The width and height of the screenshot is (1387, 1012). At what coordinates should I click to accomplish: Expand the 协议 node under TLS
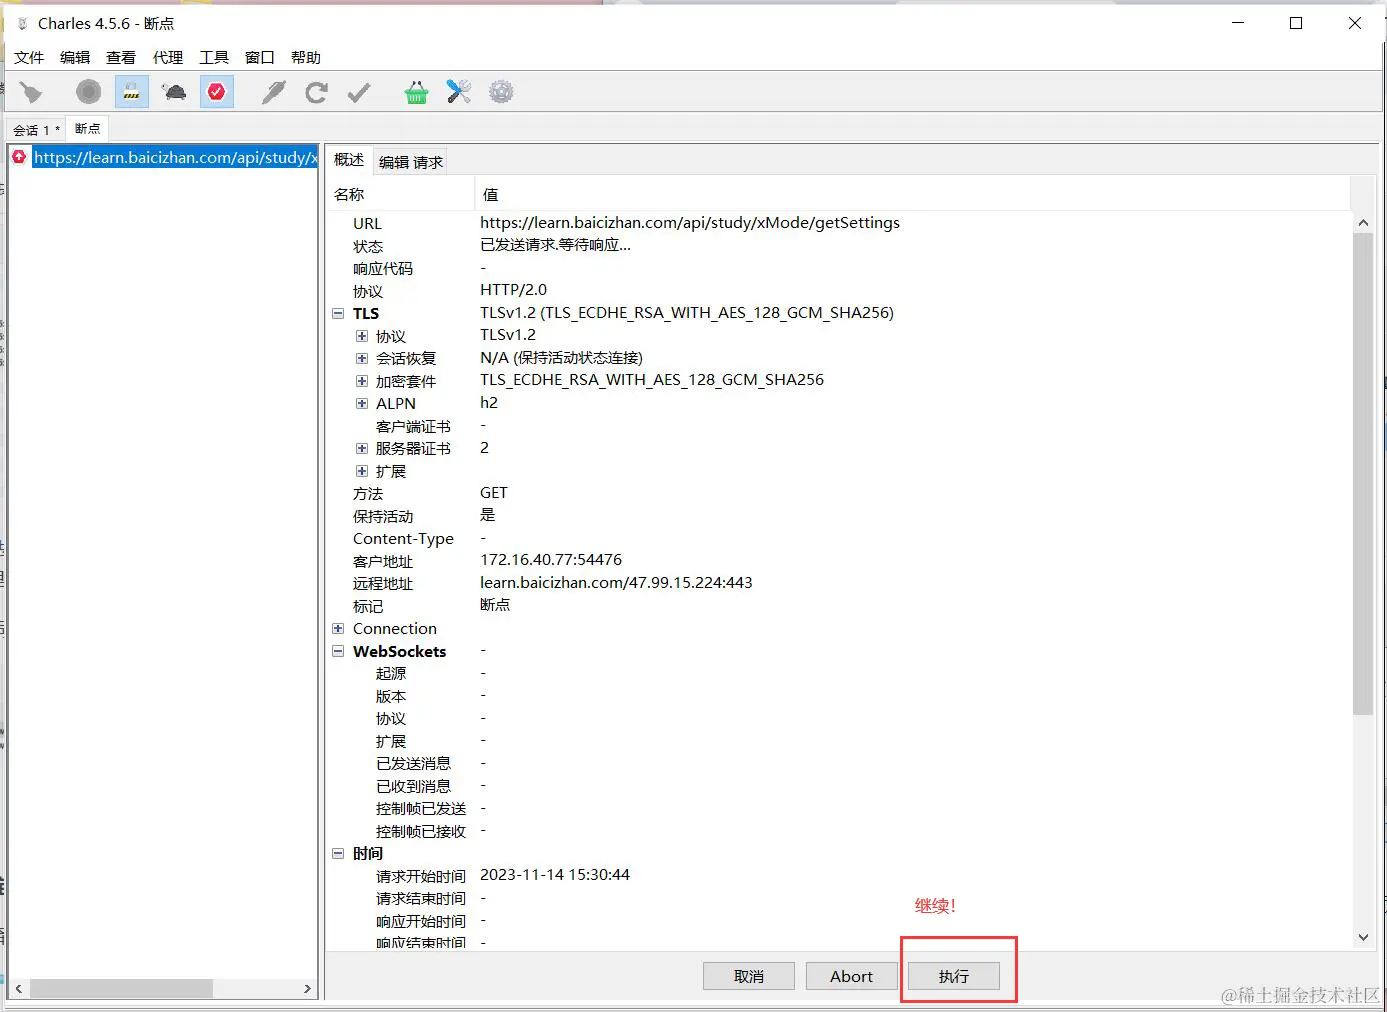click(362, 336)
